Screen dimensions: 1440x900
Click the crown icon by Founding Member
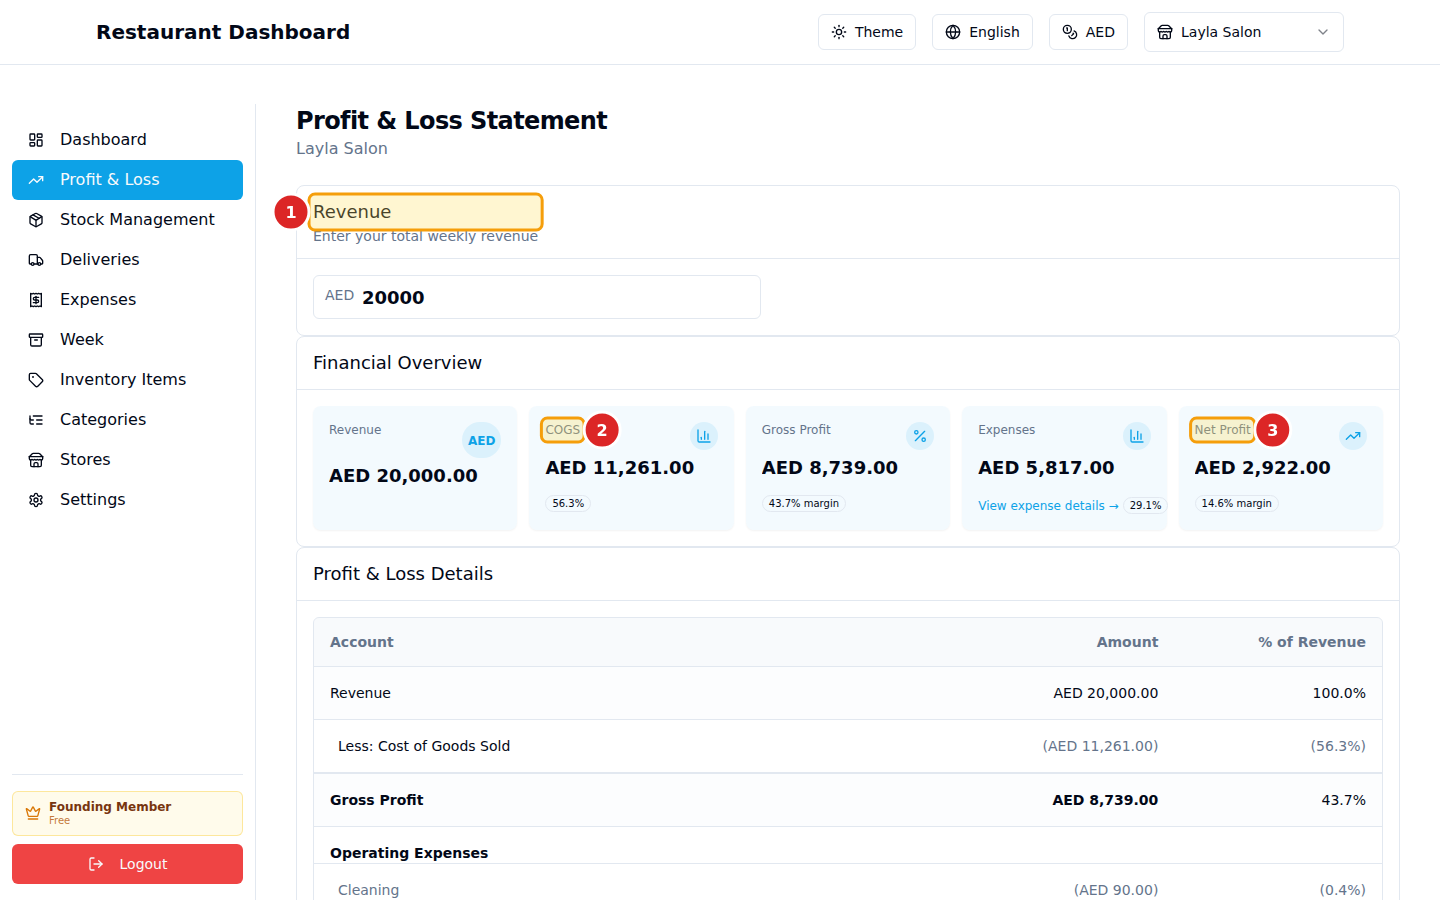click(33, 813)
